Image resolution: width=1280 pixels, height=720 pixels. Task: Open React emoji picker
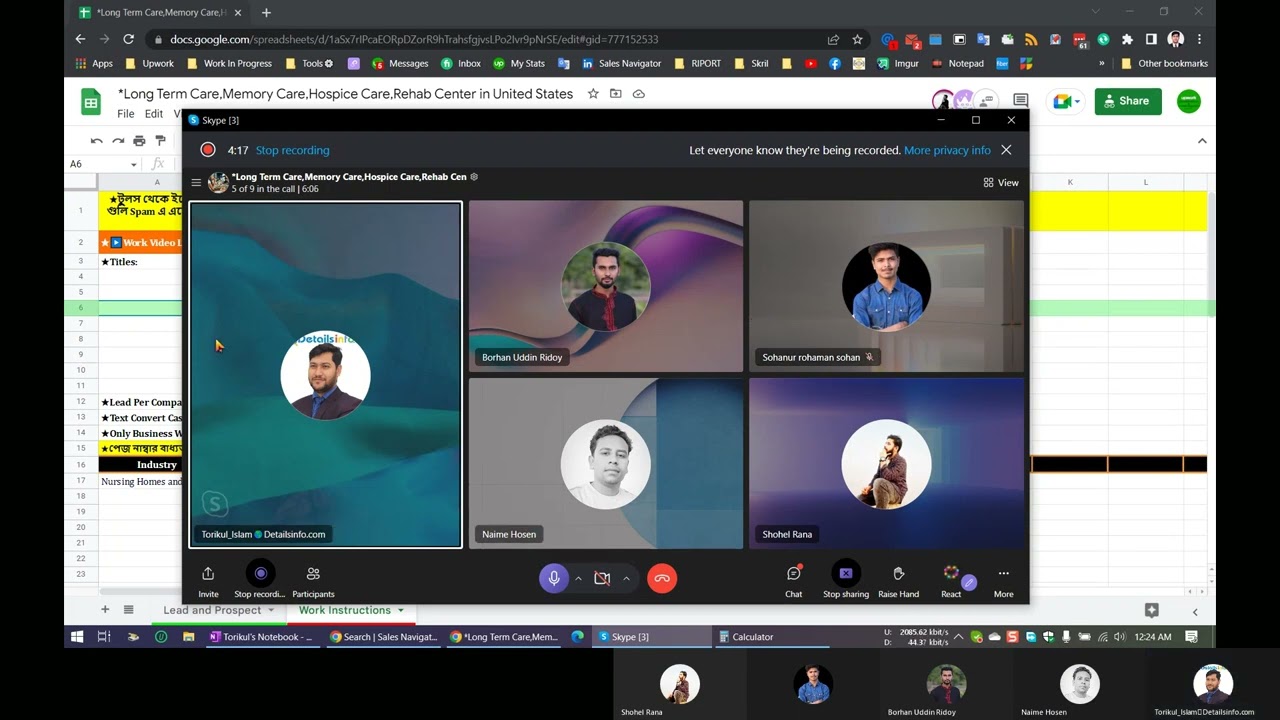[951, 580]
